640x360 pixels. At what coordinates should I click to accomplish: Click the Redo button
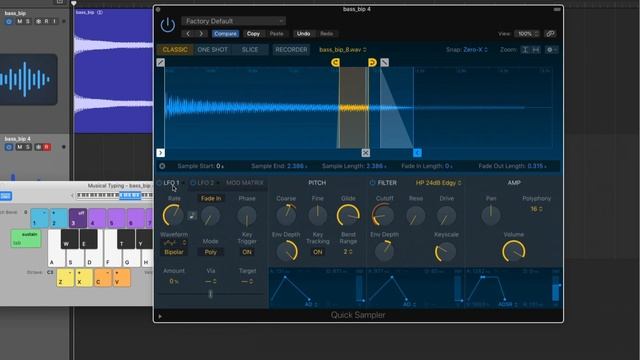pos(327,34)
